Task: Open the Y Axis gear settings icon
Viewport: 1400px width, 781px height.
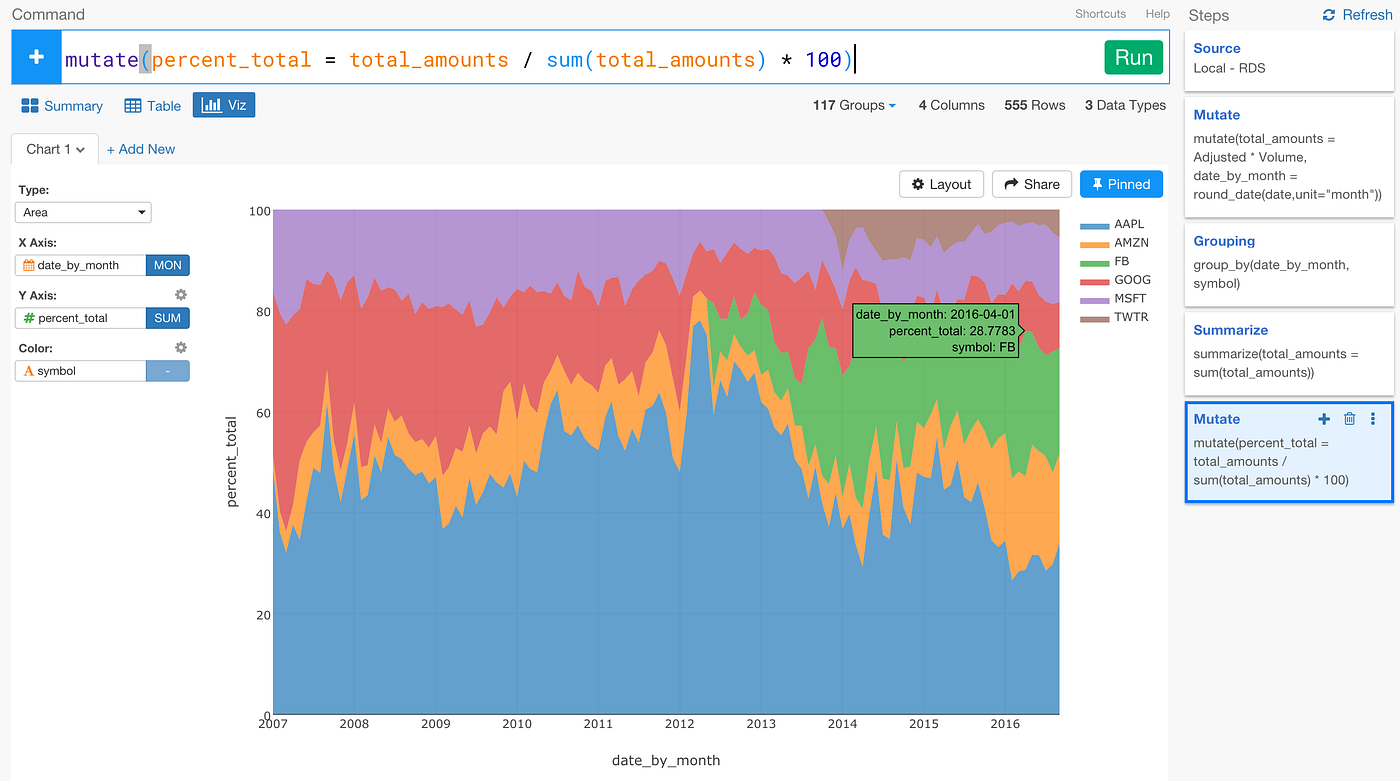Action: click(x=180, y=294)
